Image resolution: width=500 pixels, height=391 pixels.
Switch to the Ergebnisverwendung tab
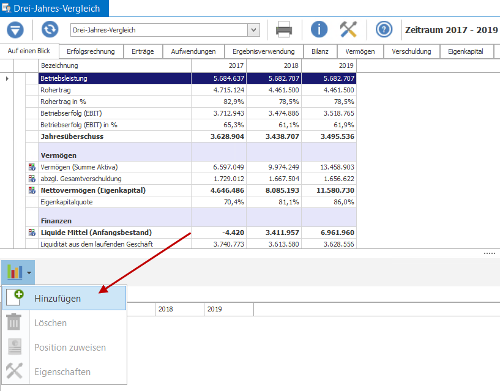(264, 52)
